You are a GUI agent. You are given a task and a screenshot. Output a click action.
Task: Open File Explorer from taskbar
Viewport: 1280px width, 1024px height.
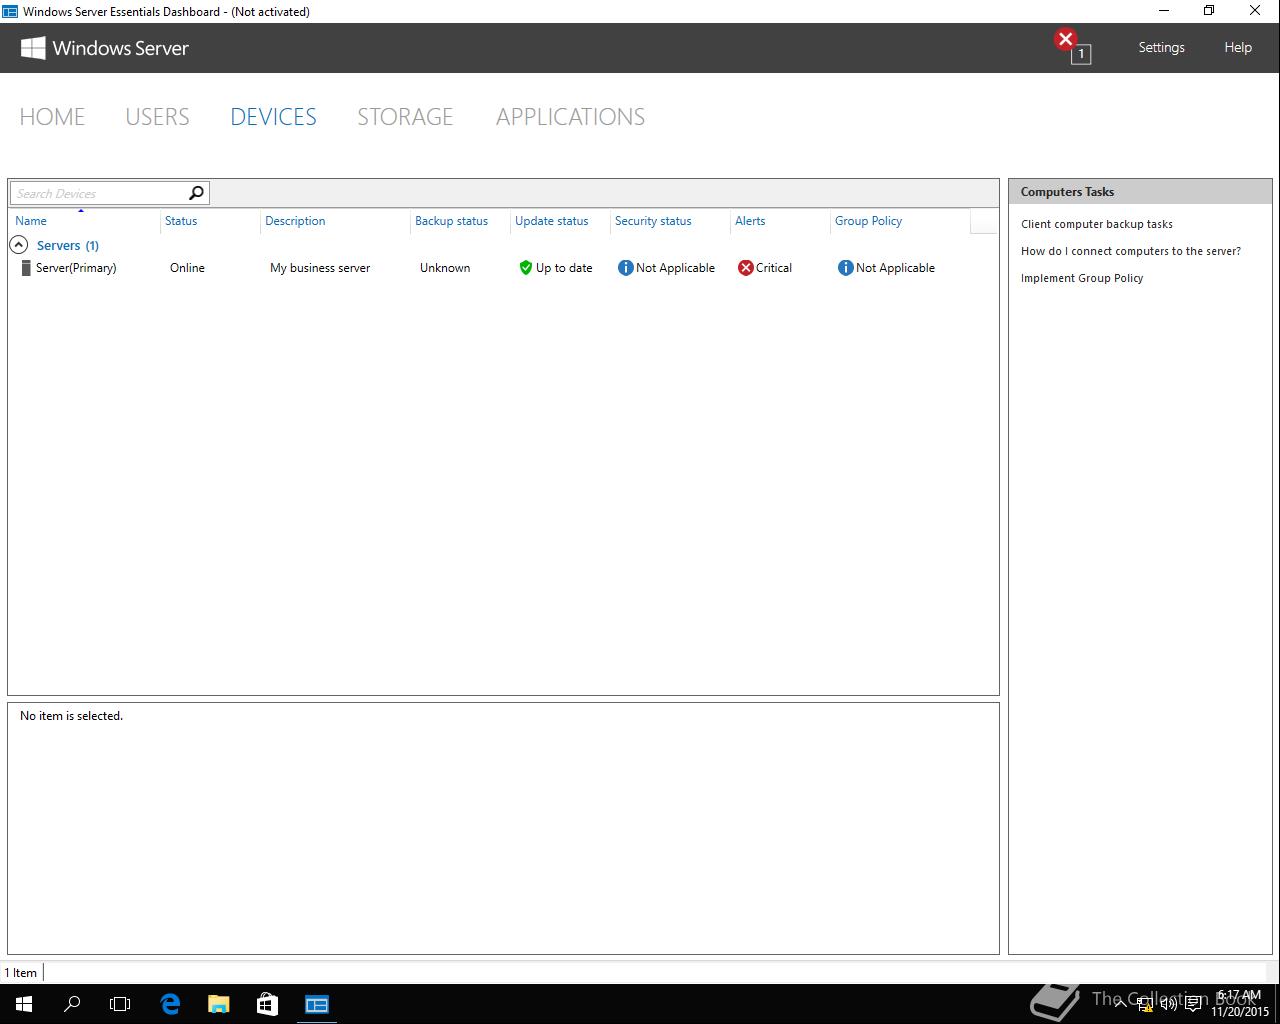(x=218, y=1004)
